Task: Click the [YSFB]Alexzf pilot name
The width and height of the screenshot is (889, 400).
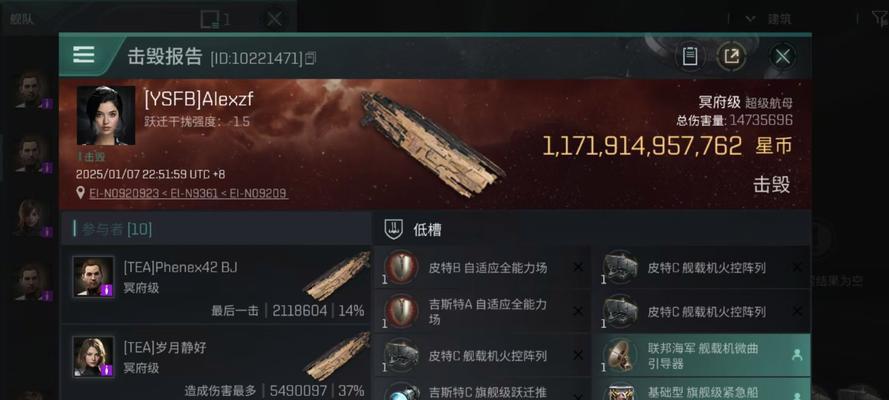Action: [198, 100]
